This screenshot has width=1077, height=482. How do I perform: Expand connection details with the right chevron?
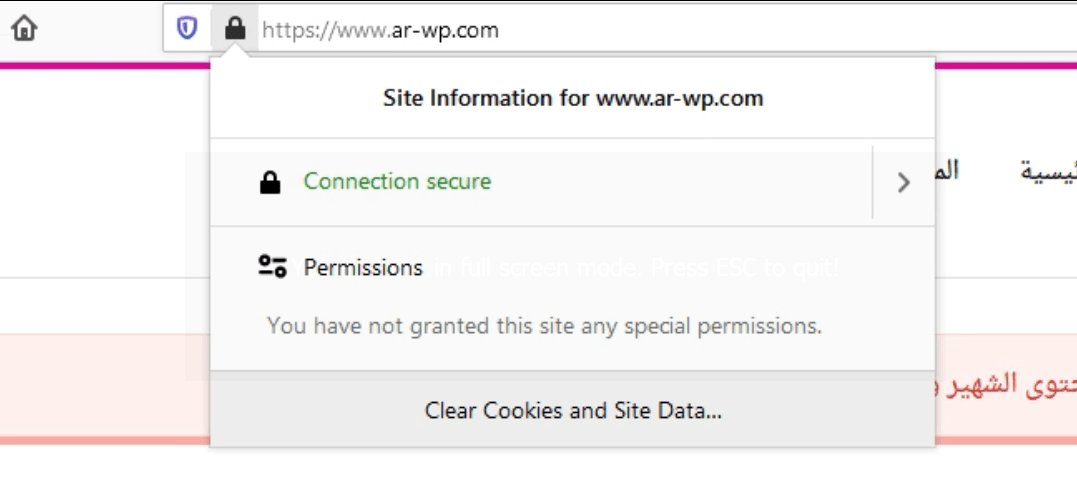pos(903,182)
